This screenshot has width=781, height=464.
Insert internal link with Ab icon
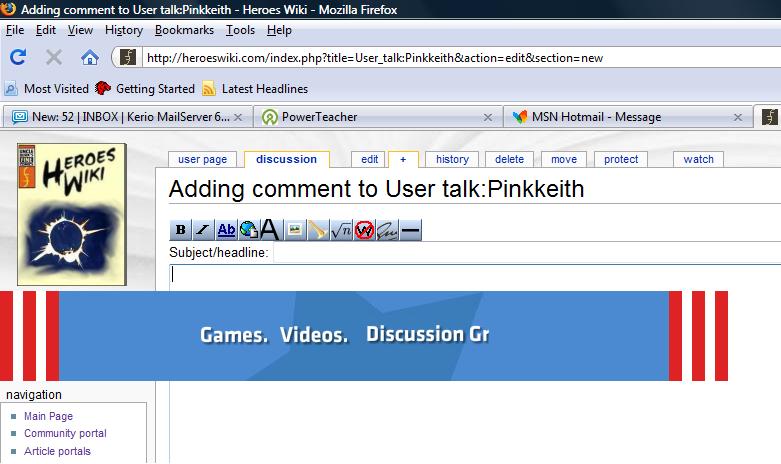pyautogui.click(x=226, y=230)
